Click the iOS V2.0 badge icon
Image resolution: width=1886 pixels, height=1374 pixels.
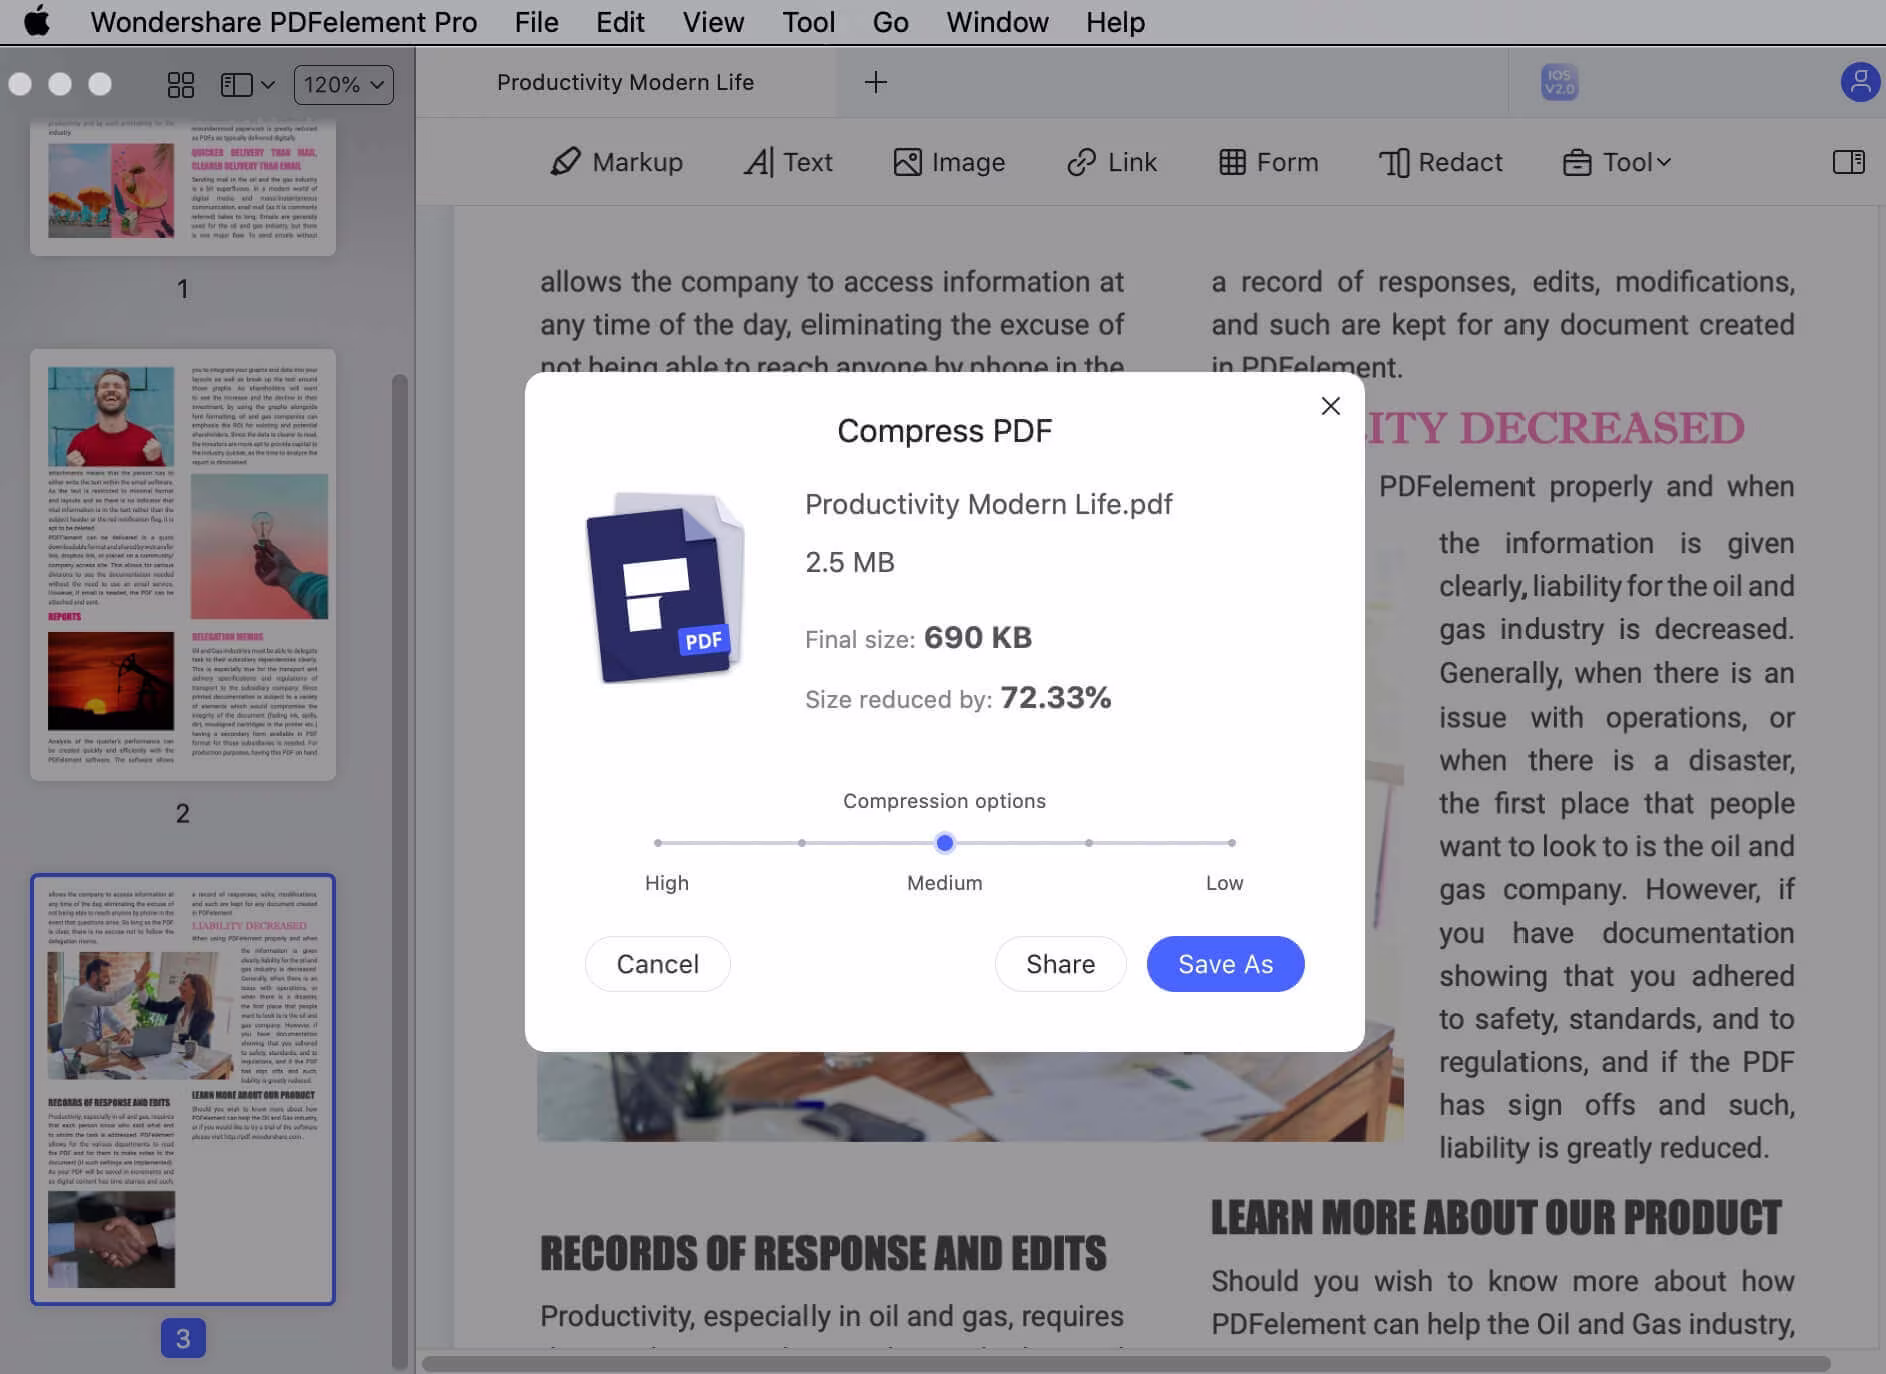tap(1559, 82)
